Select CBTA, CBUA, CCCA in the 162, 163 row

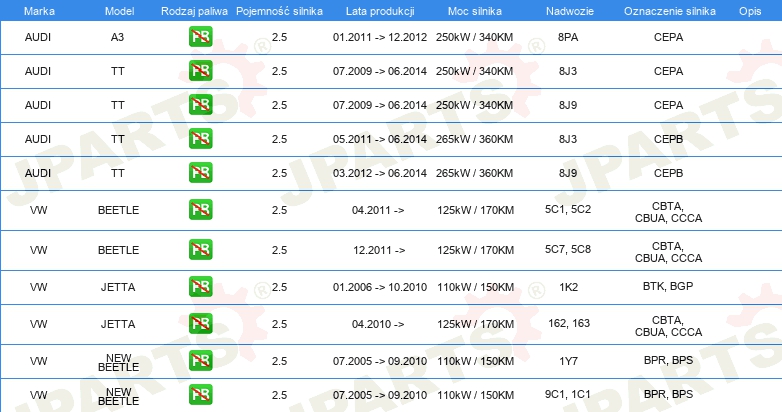tap(668, 326)
